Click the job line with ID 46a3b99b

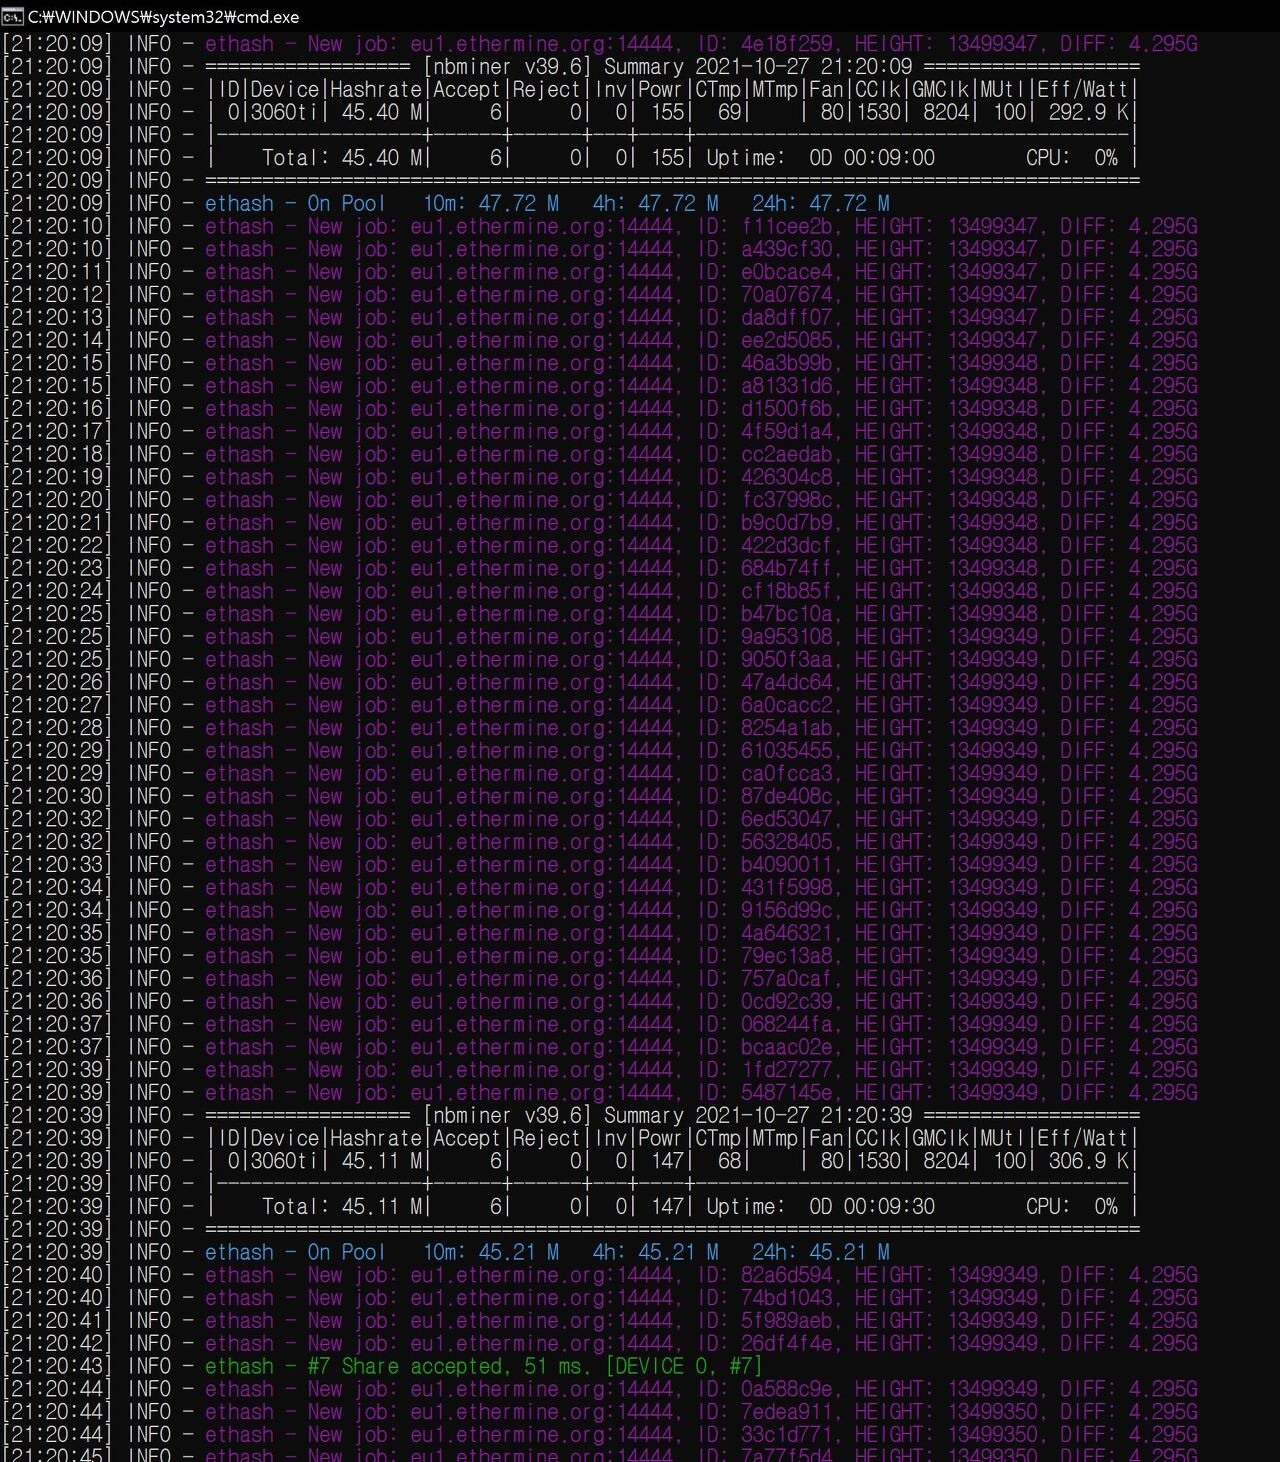(600, 363)
